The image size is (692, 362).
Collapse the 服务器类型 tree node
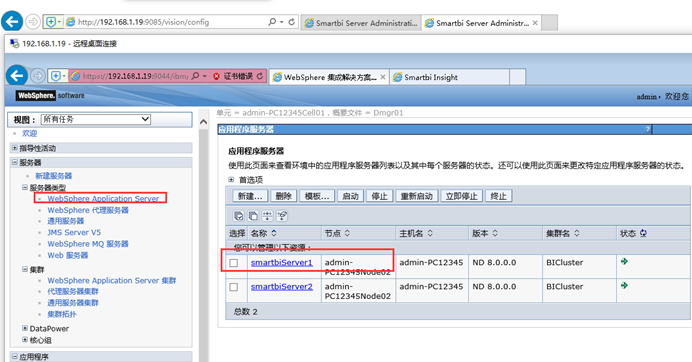25,188
